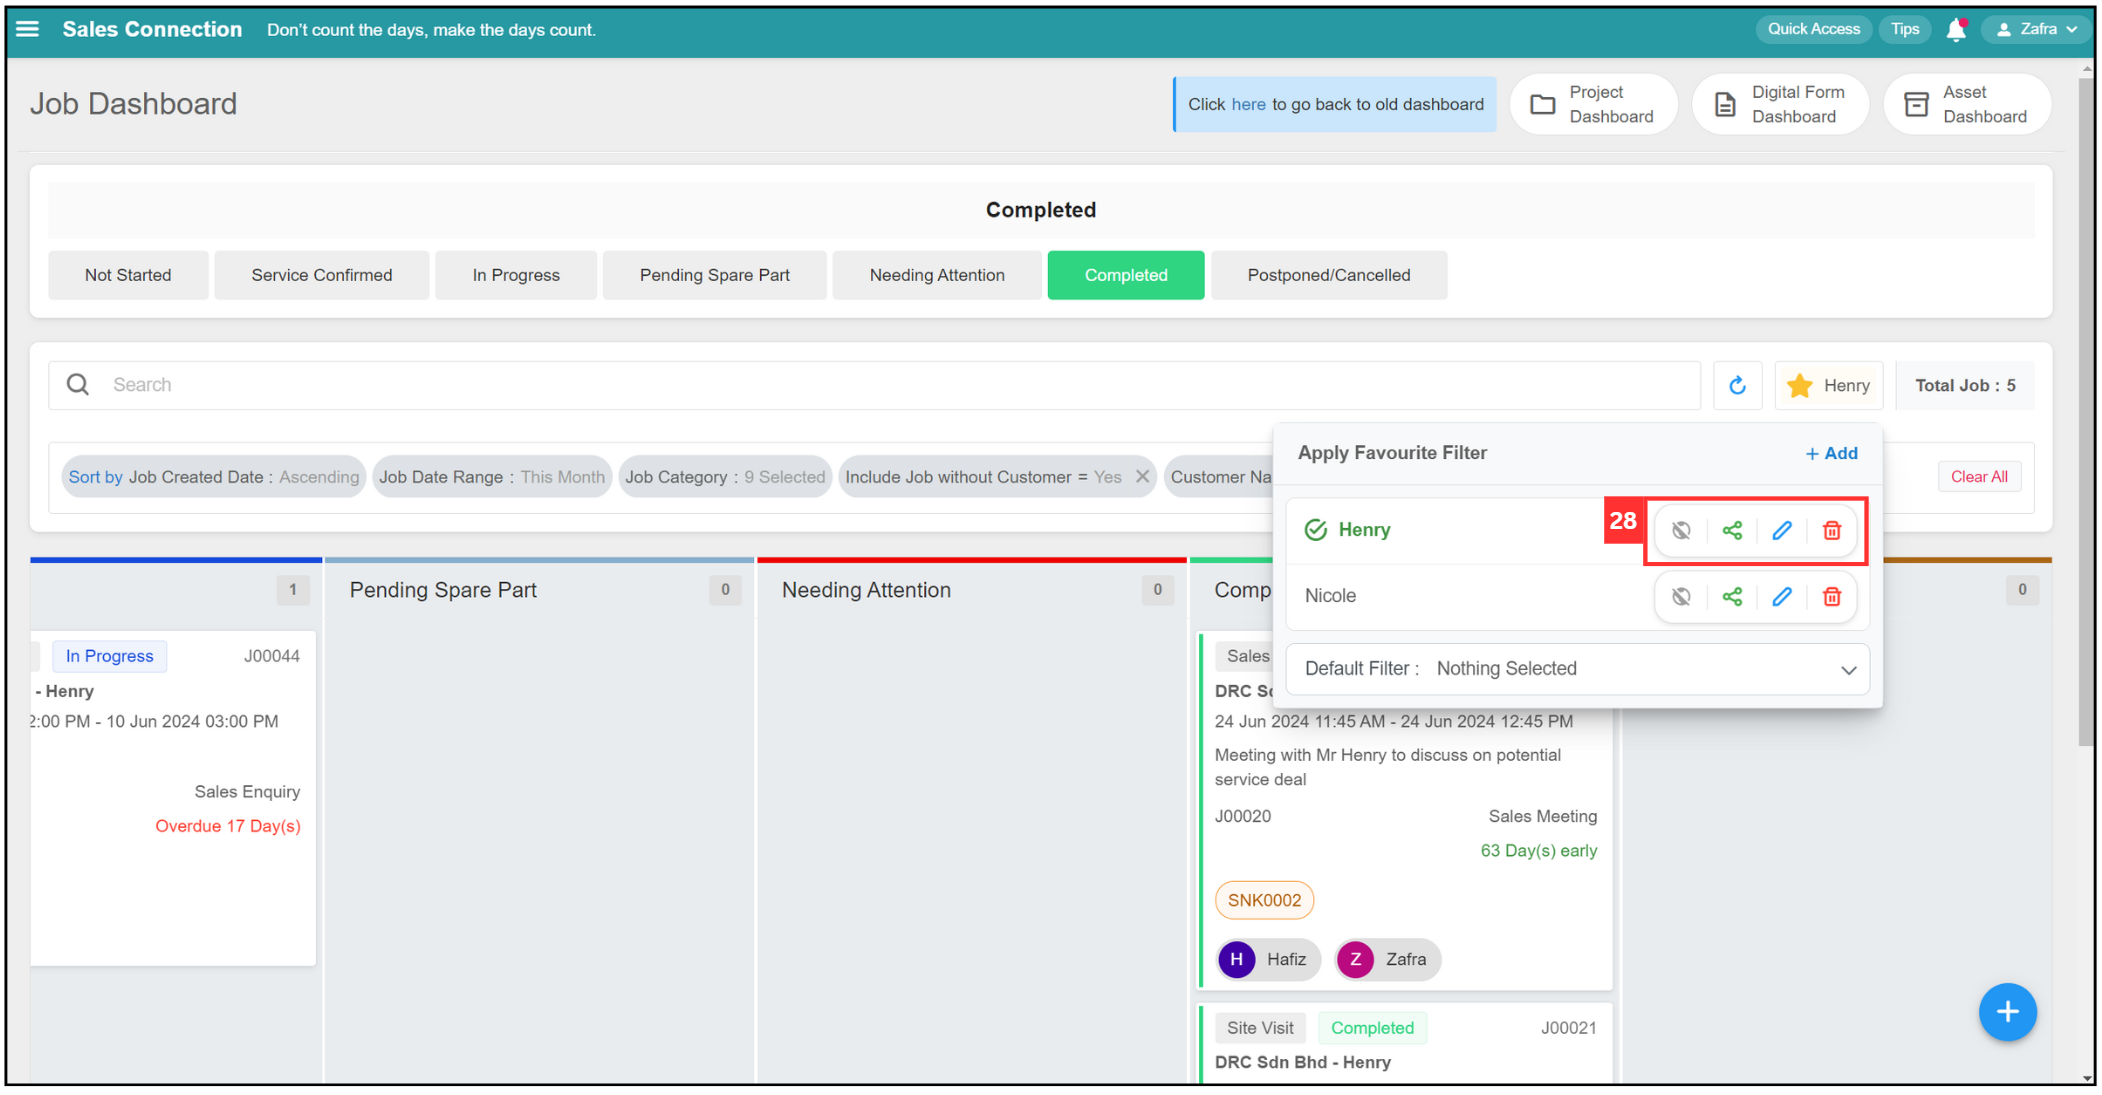Open the hamburger menu
This screenshot has height=1095, width=2102.
tap(28, 29)
